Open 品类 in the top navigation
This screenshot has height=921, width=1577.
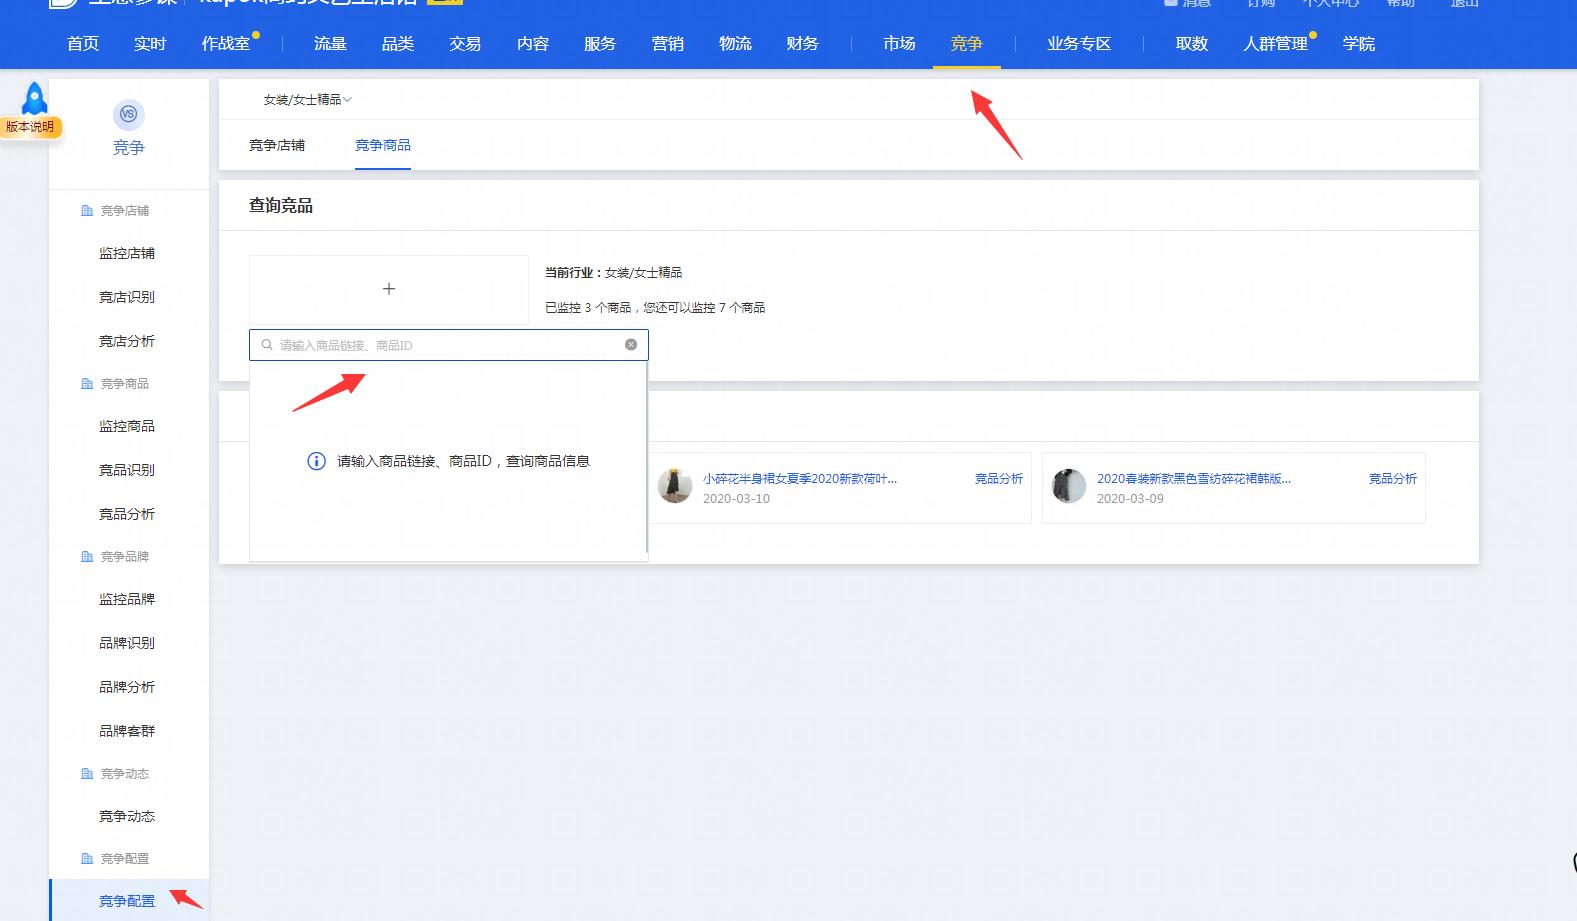(398, 44)
